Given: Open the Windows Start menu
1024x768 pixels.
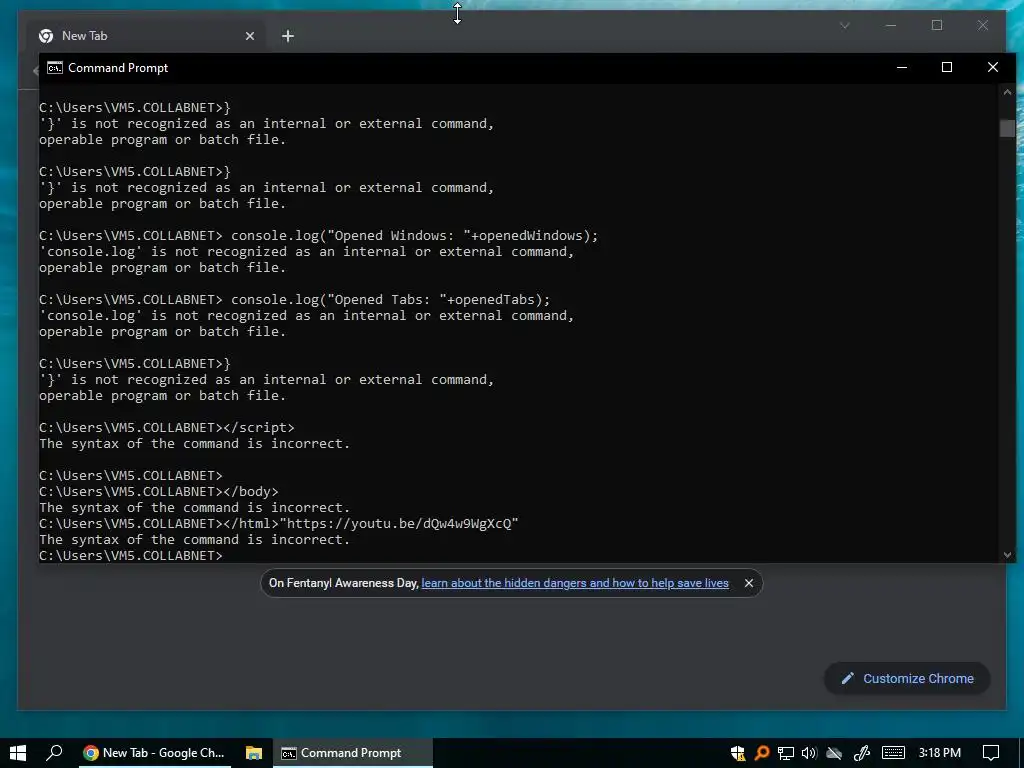Looking at the screenshot, I should [18, 753].
